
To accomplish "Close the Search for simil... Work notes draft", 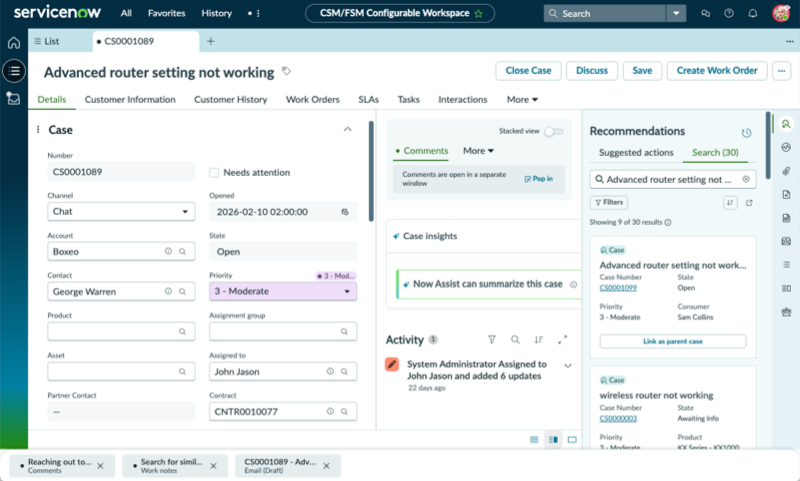I will (213, 466).
